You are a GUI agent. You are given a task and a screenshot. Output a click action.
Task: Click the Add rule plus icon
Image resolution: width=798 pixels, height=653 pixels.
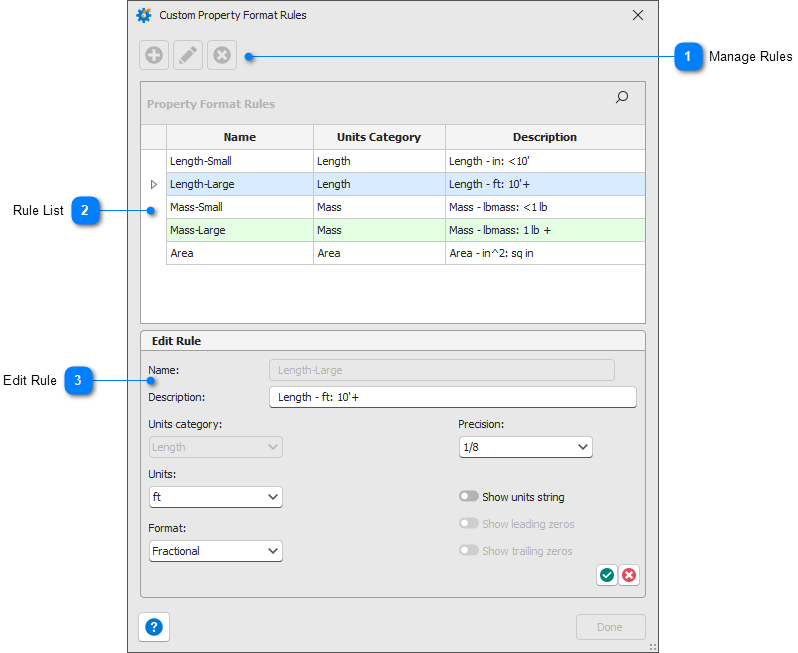[x=154, y=55]
